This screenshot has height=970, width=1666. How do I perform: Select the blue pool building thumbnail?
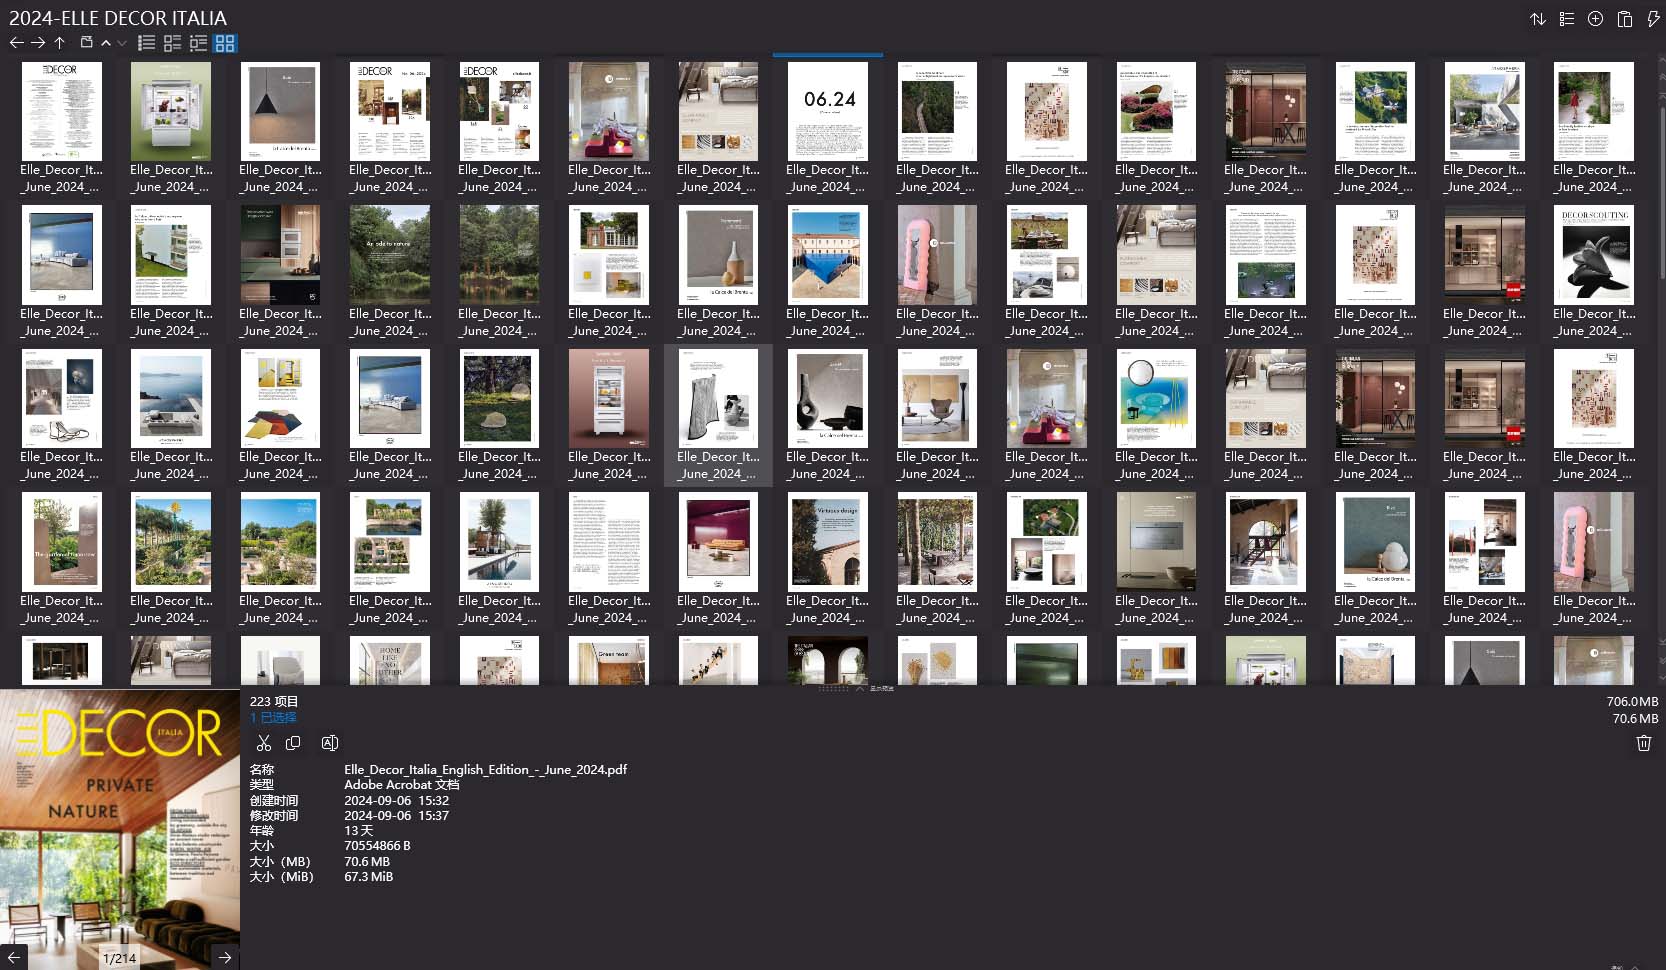coord(828,255)
